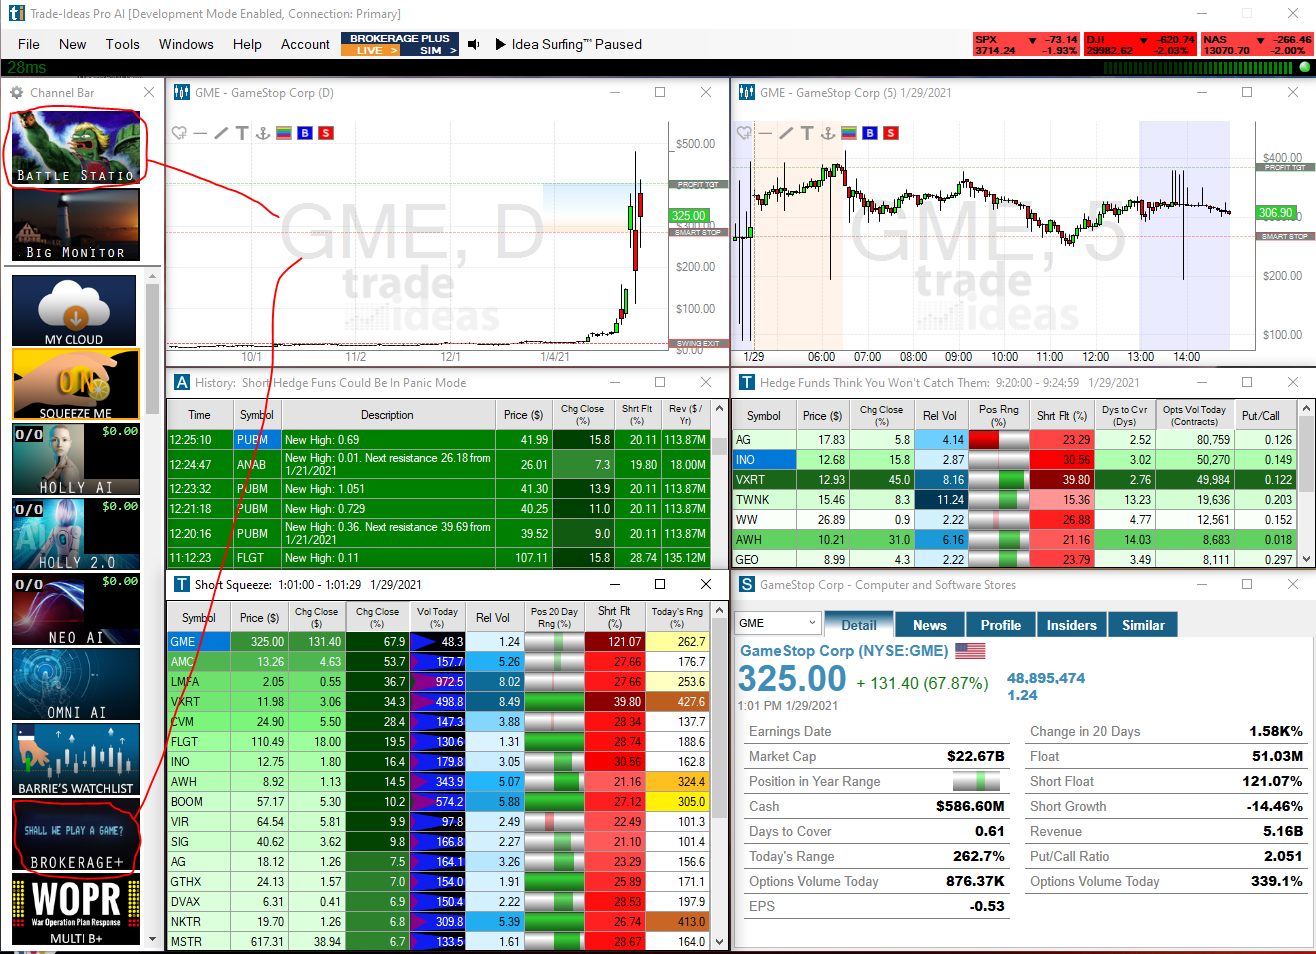Switch Brokerage Plus to SIM mode
The image size is (1316, 954).
(431, 50)
